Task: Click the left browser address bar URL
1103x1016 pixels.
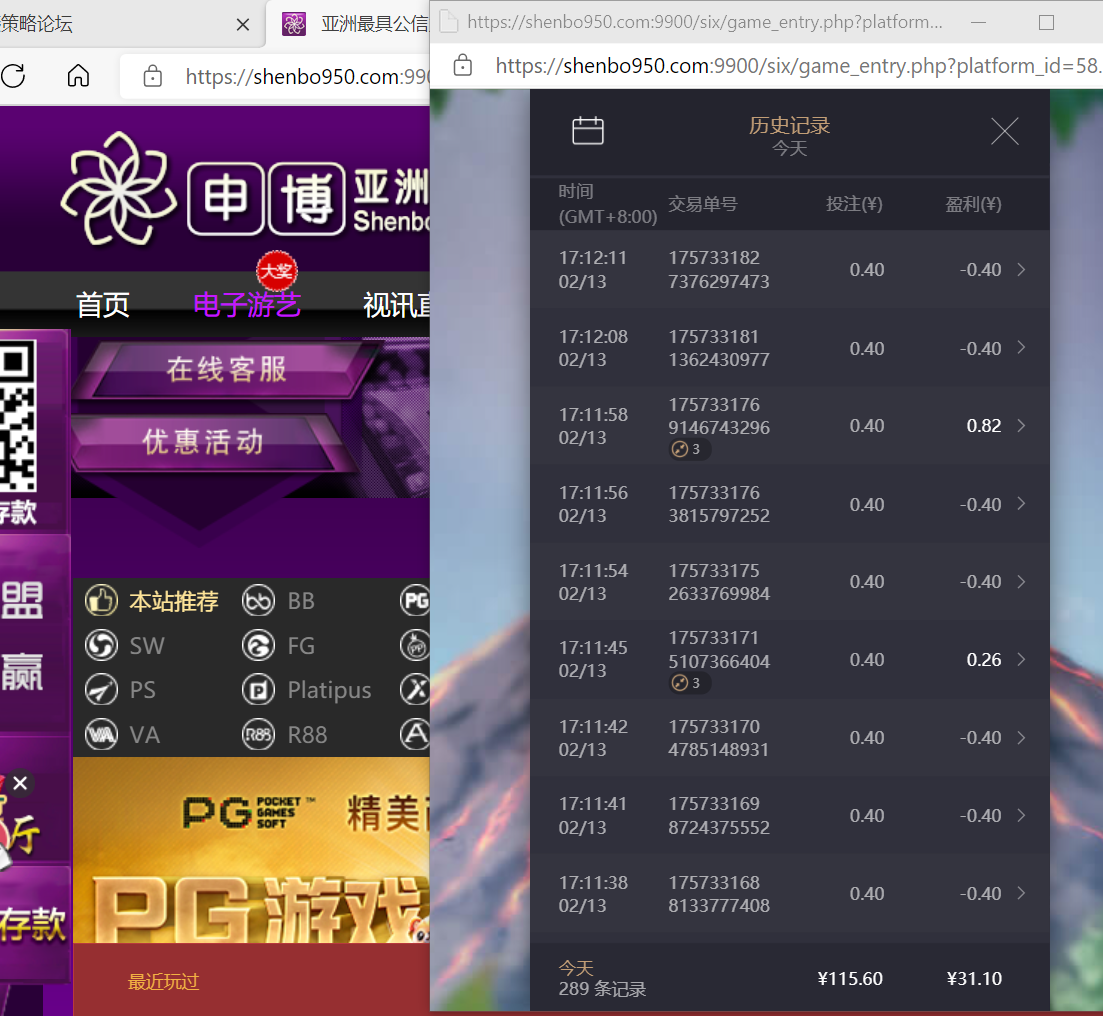Action: [x=307, y=76]
